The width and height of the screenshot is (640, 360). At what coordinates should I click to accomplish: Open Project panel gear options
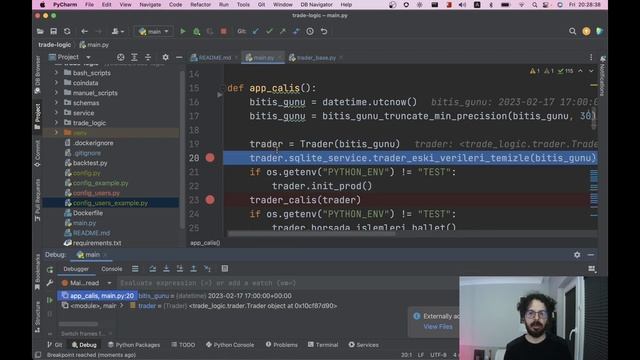point(165,57)
